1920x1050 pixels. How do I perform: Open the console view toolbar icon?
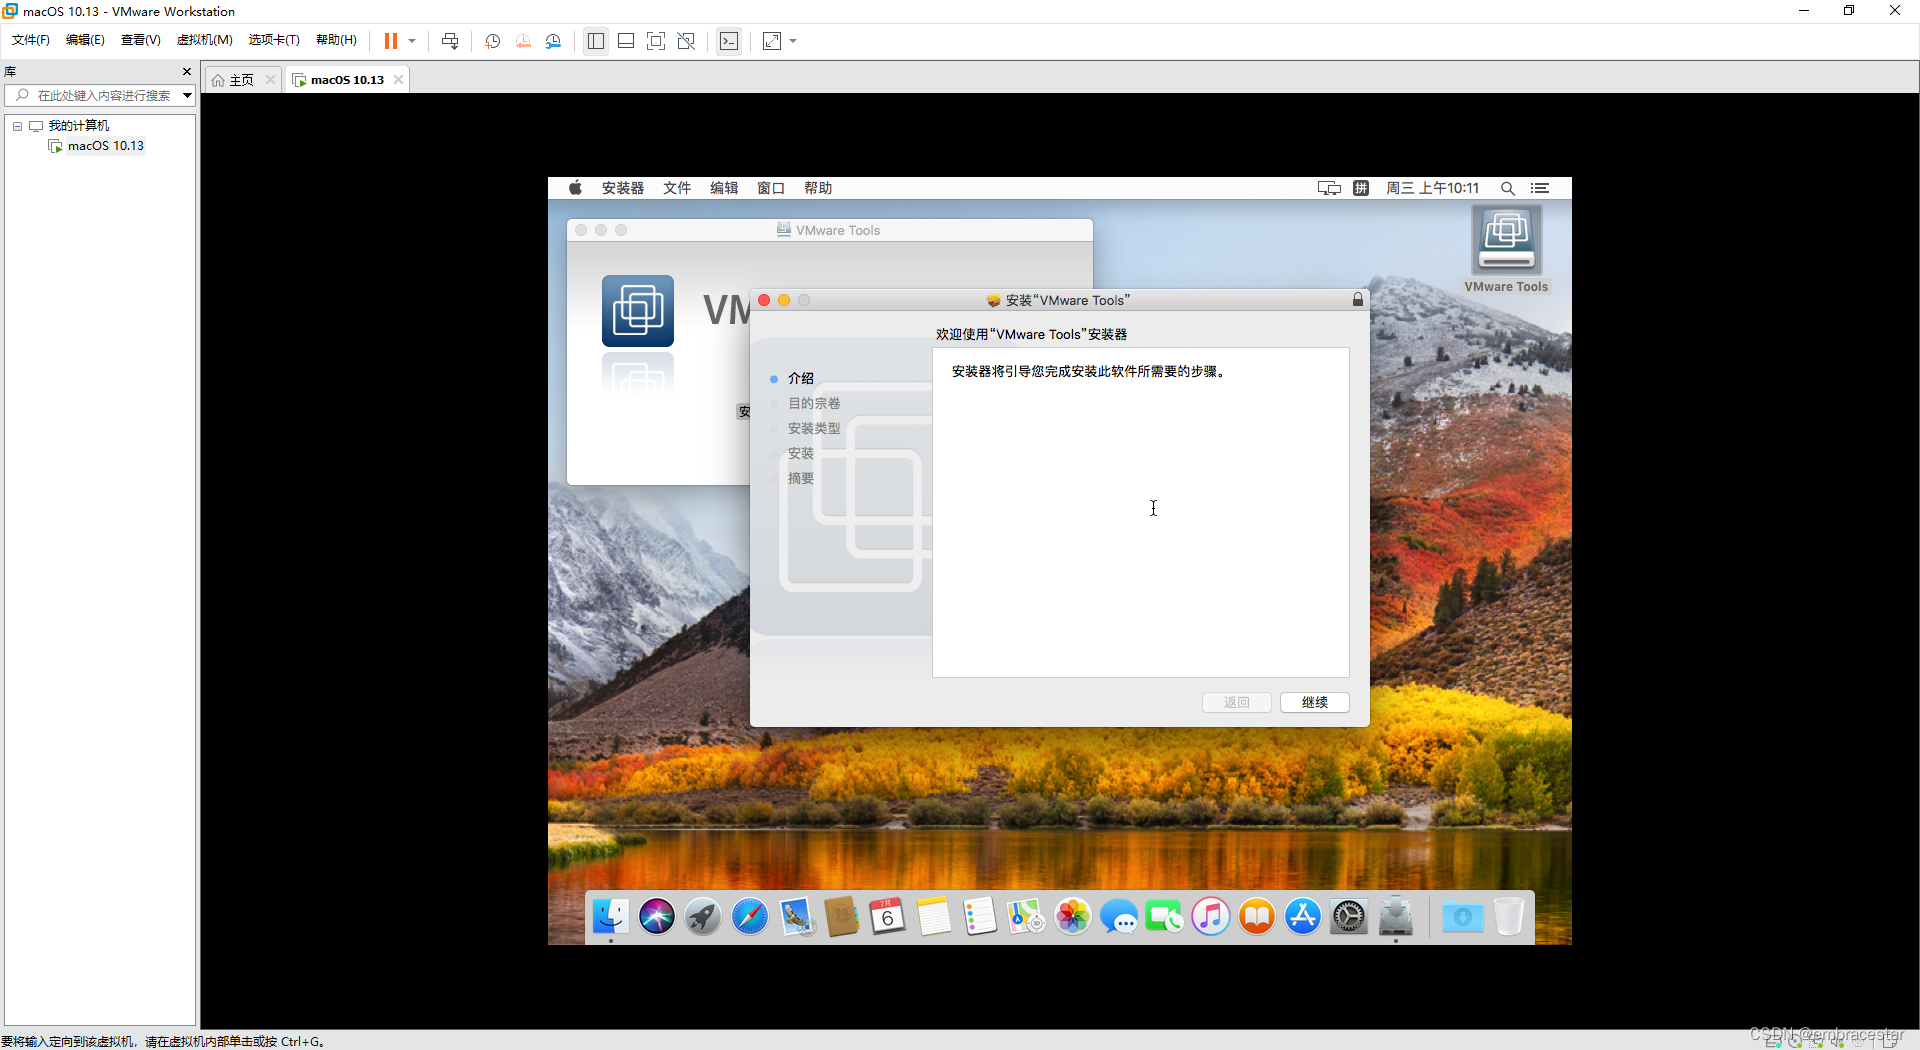coord(729,41)
